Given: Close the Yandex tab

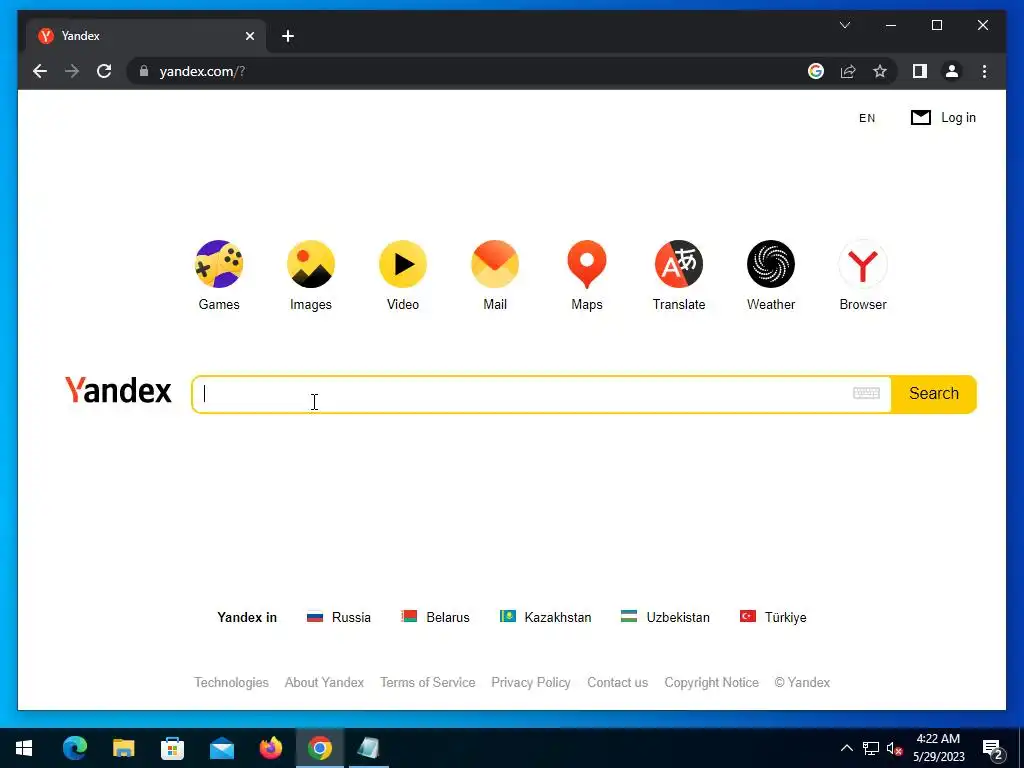Looking at the screenshot, I should [x=250, y=36].
